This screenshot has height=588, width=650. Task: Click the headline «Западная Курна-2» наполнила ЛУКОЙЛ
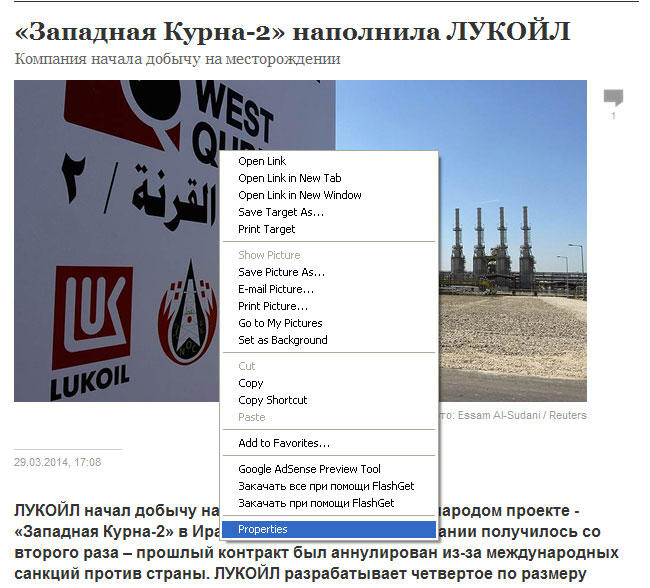coord(292,32)
